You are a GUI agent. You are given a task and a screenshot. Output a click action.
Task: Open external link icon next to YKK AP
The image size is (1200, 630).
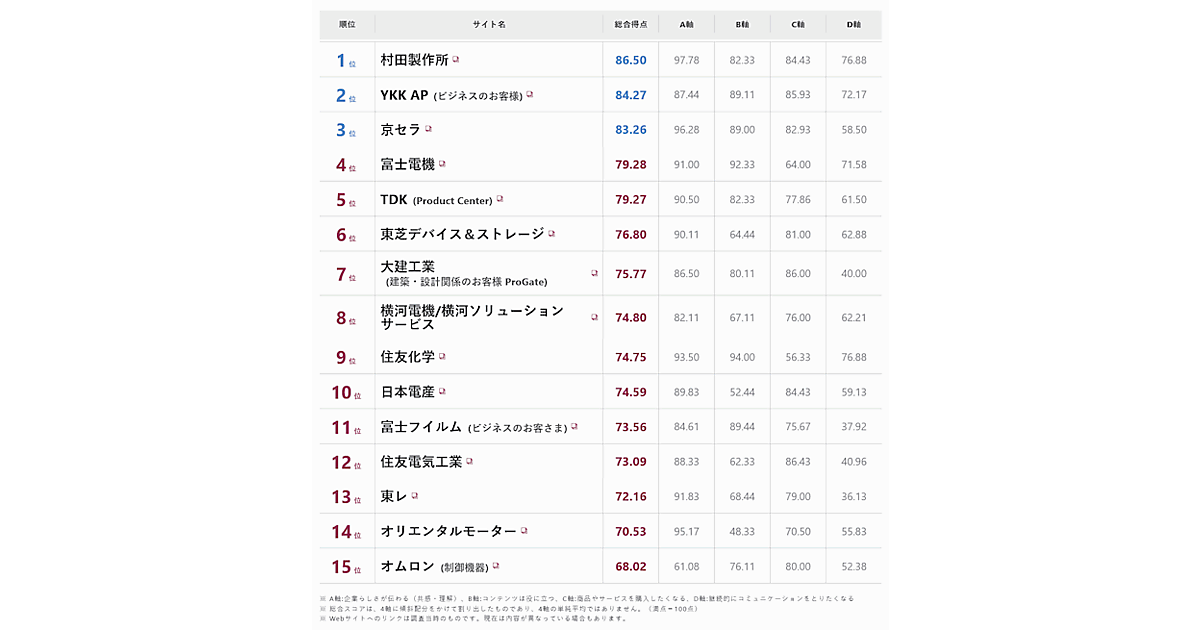(530, 95)
